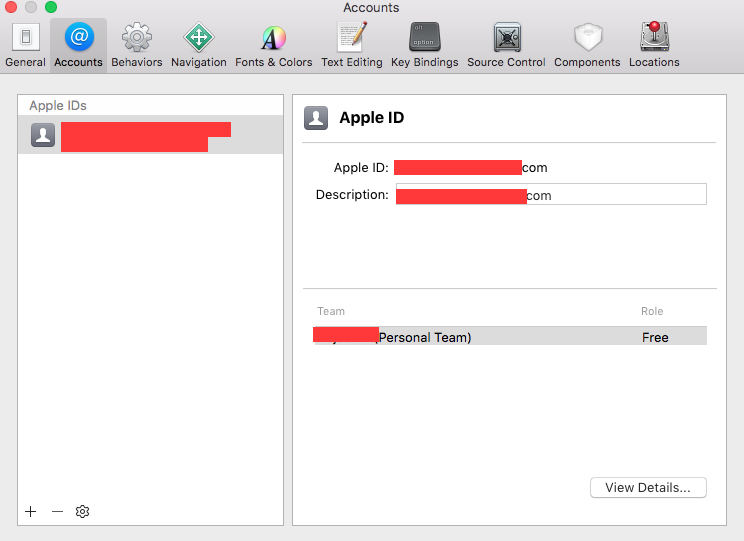
Task: Open the General preferences pane
Action: [x=25, y=46]
